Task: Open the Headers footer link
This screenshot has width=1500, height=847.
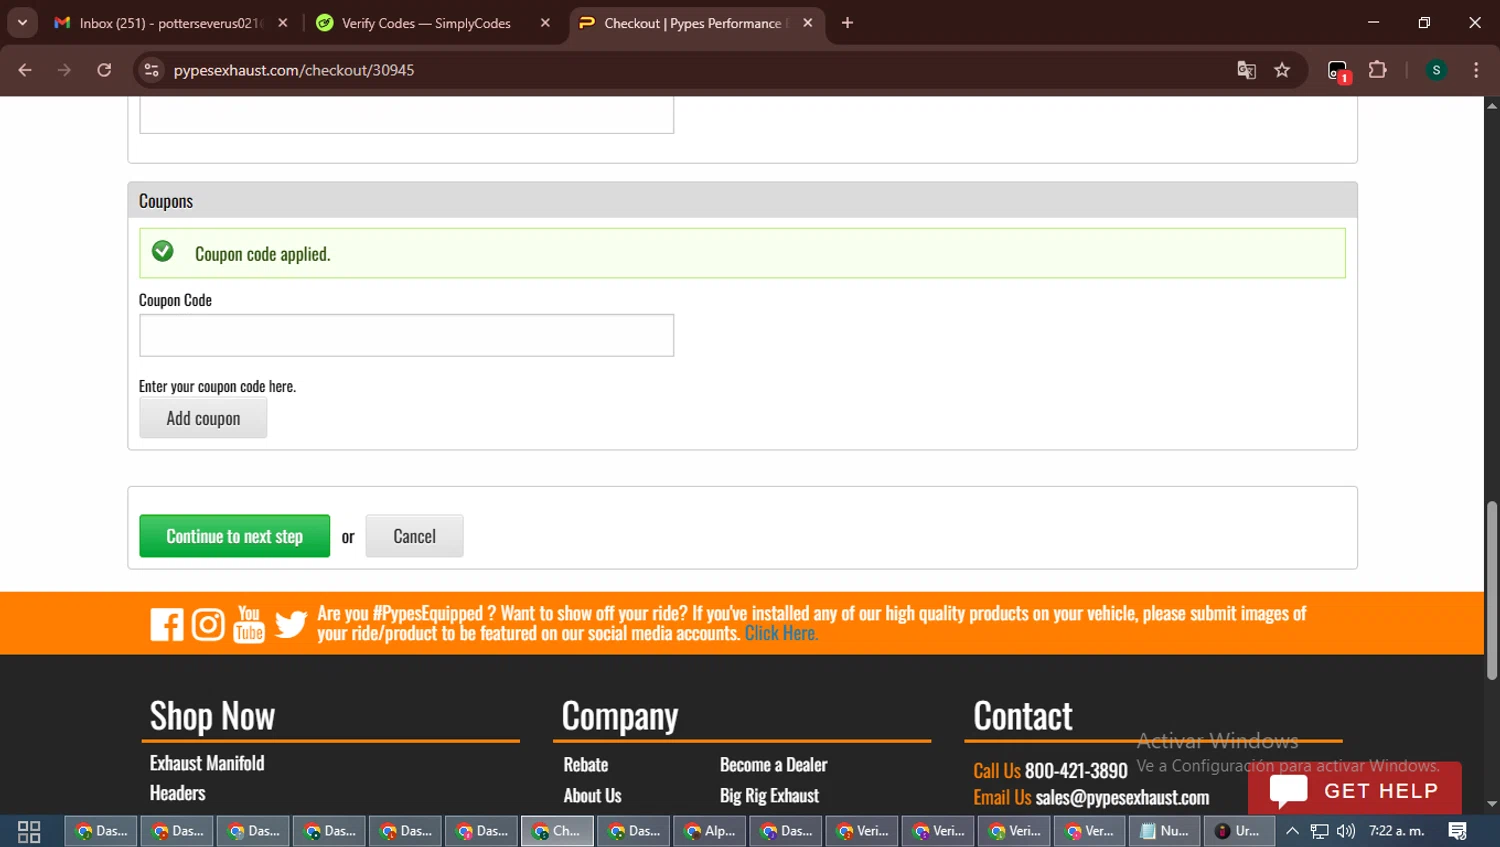Action: [177, 793]
